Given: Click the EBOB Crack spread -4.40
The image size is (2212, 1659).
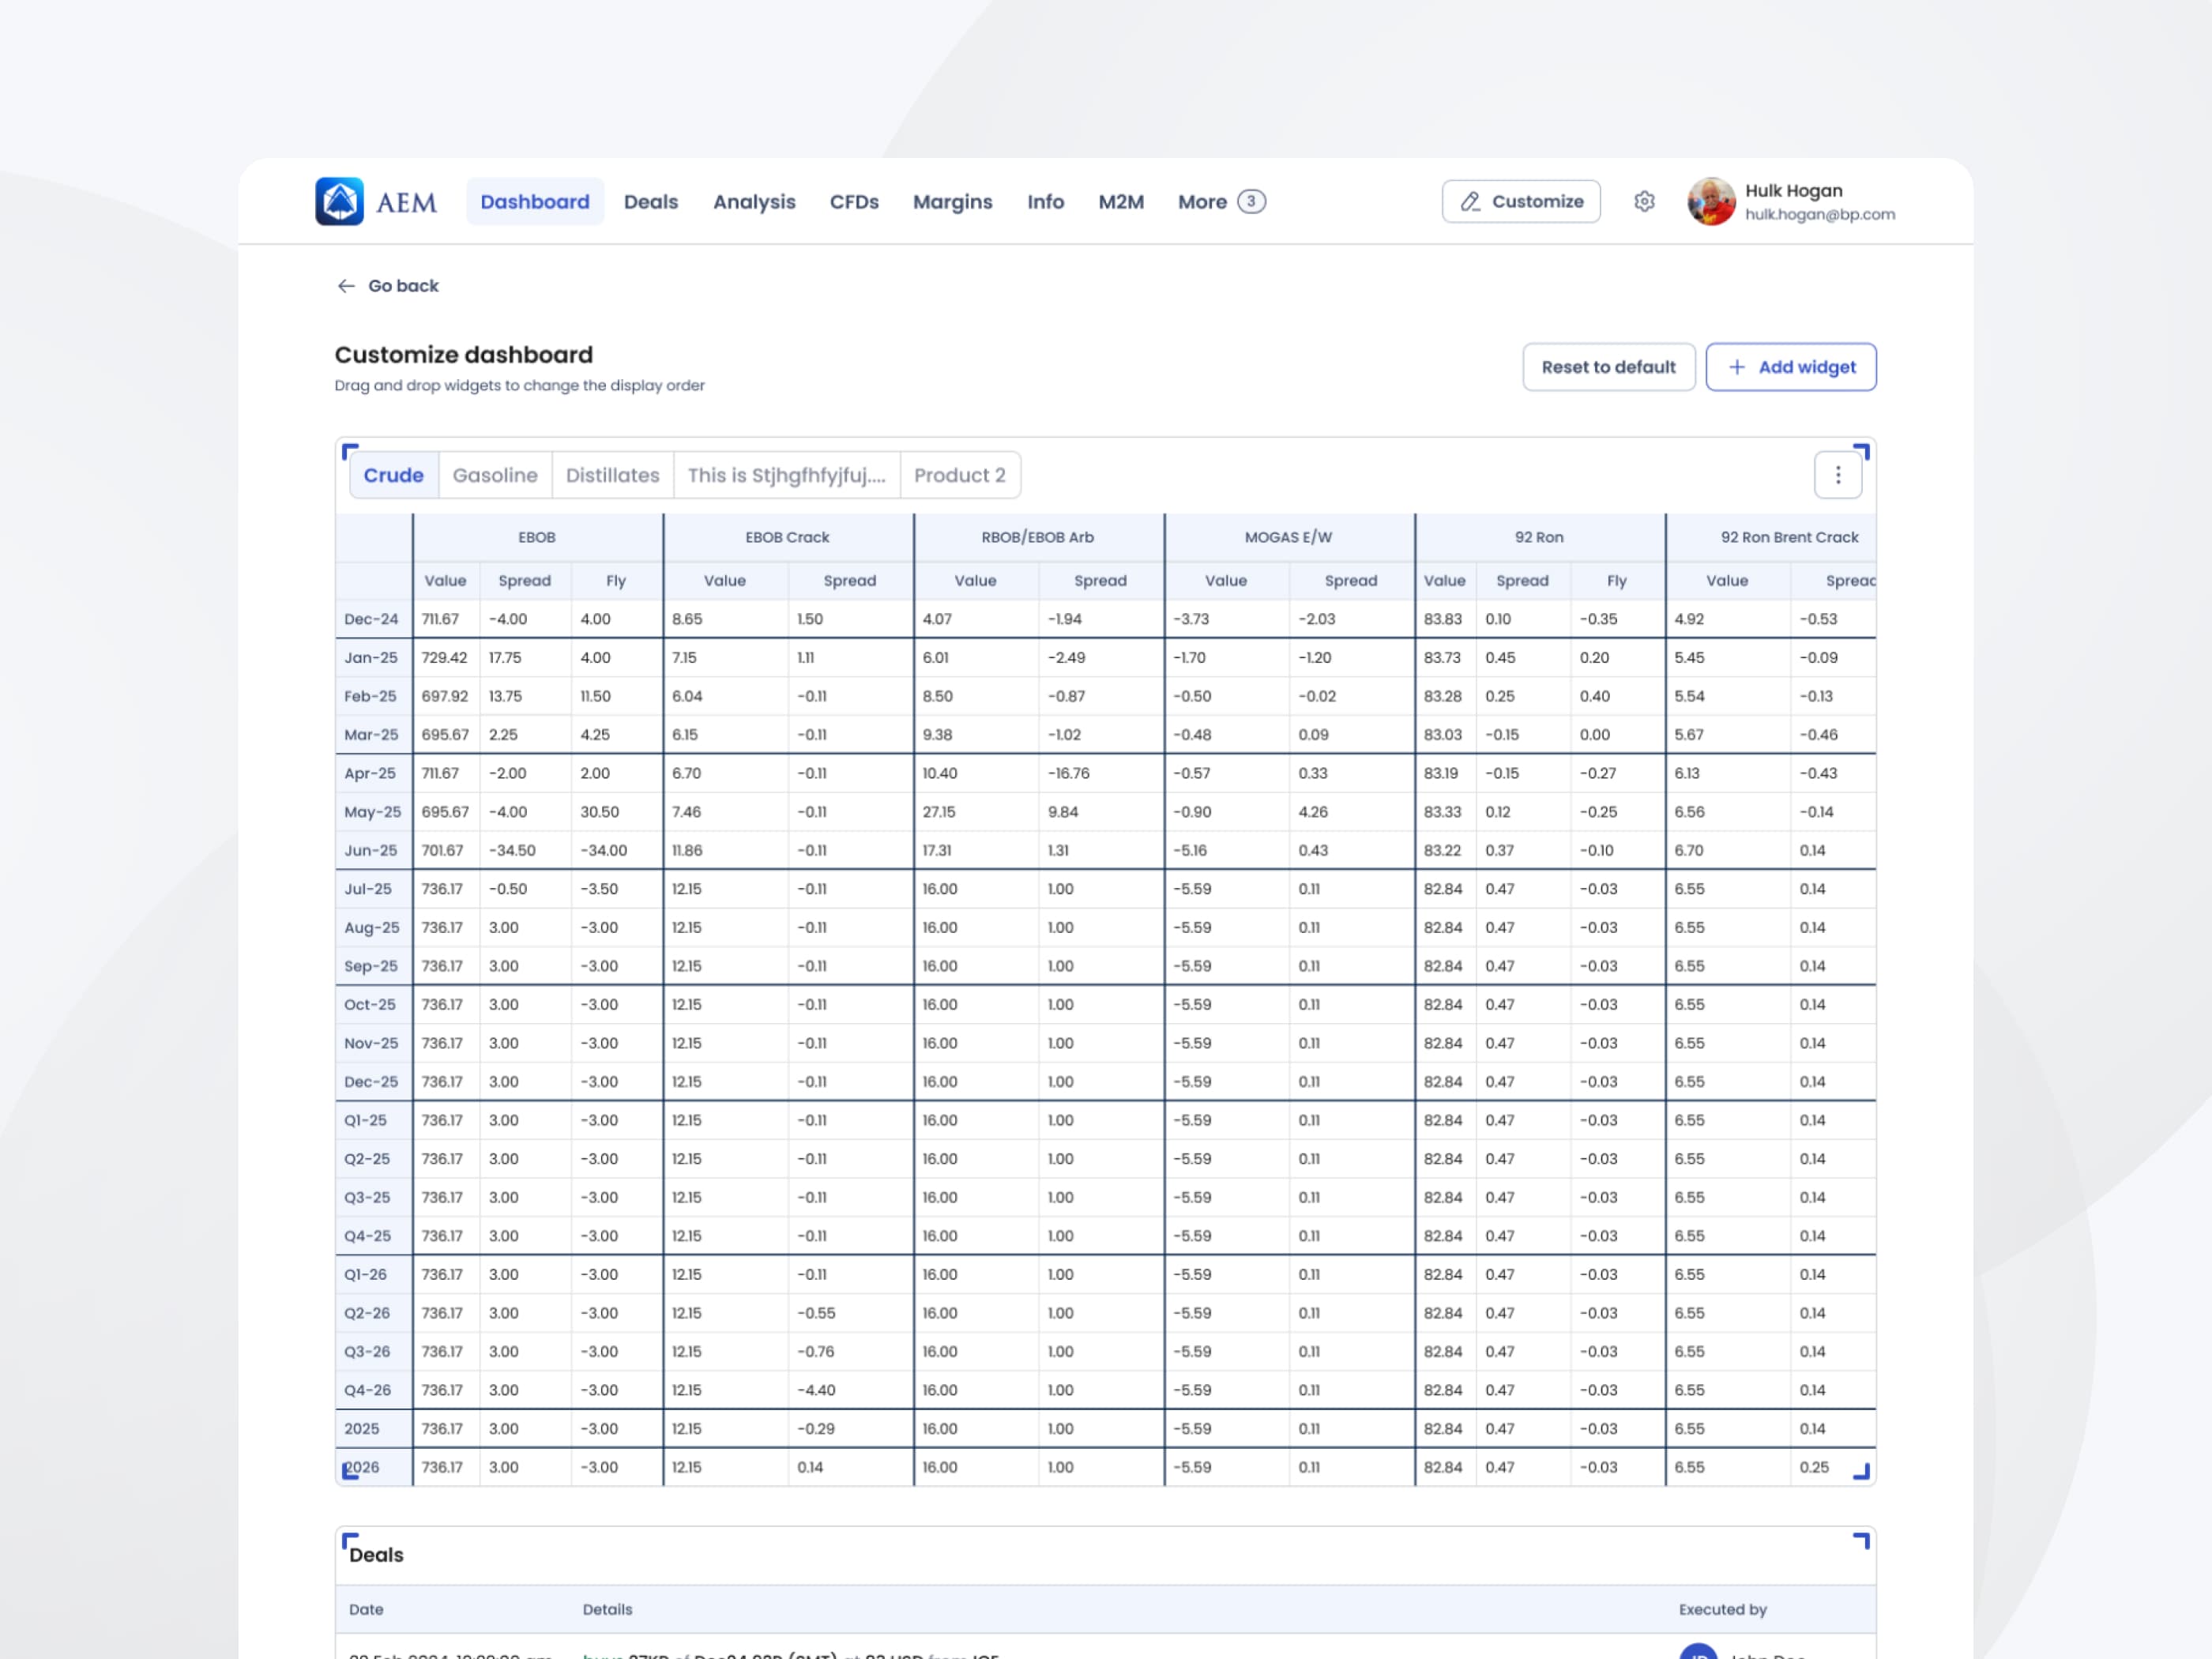Looking at the screenshot, I should click(x=816, y=1390).
